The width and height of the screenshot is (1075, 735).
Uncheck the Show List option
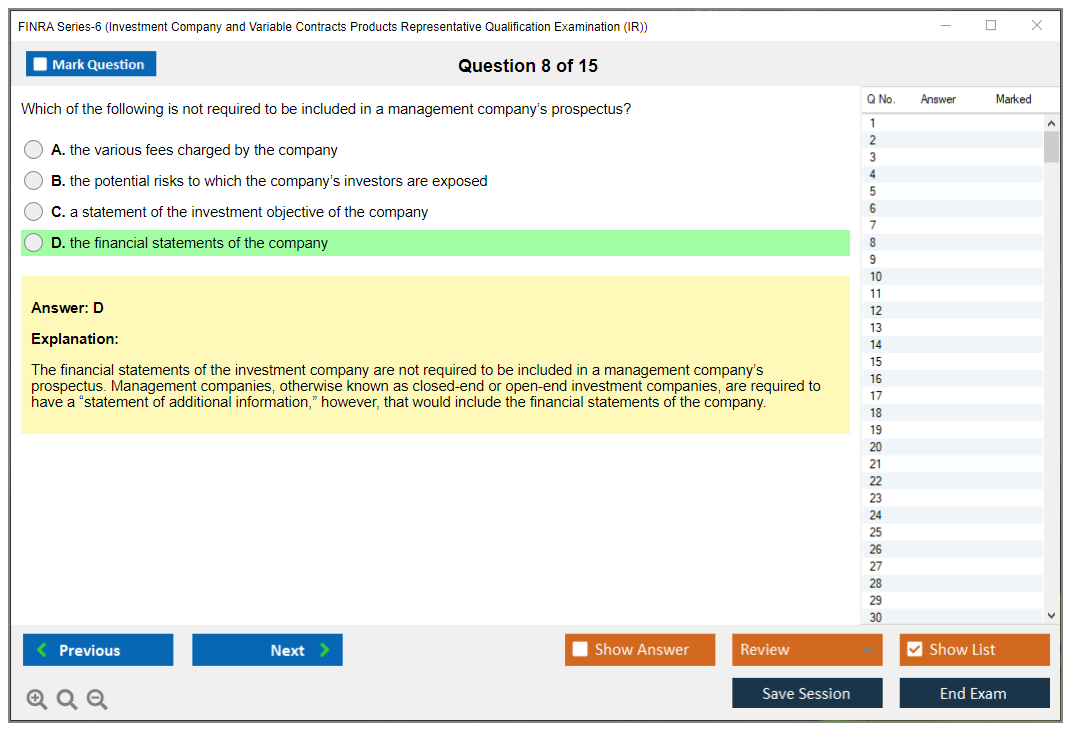click(x=914, y=650)
